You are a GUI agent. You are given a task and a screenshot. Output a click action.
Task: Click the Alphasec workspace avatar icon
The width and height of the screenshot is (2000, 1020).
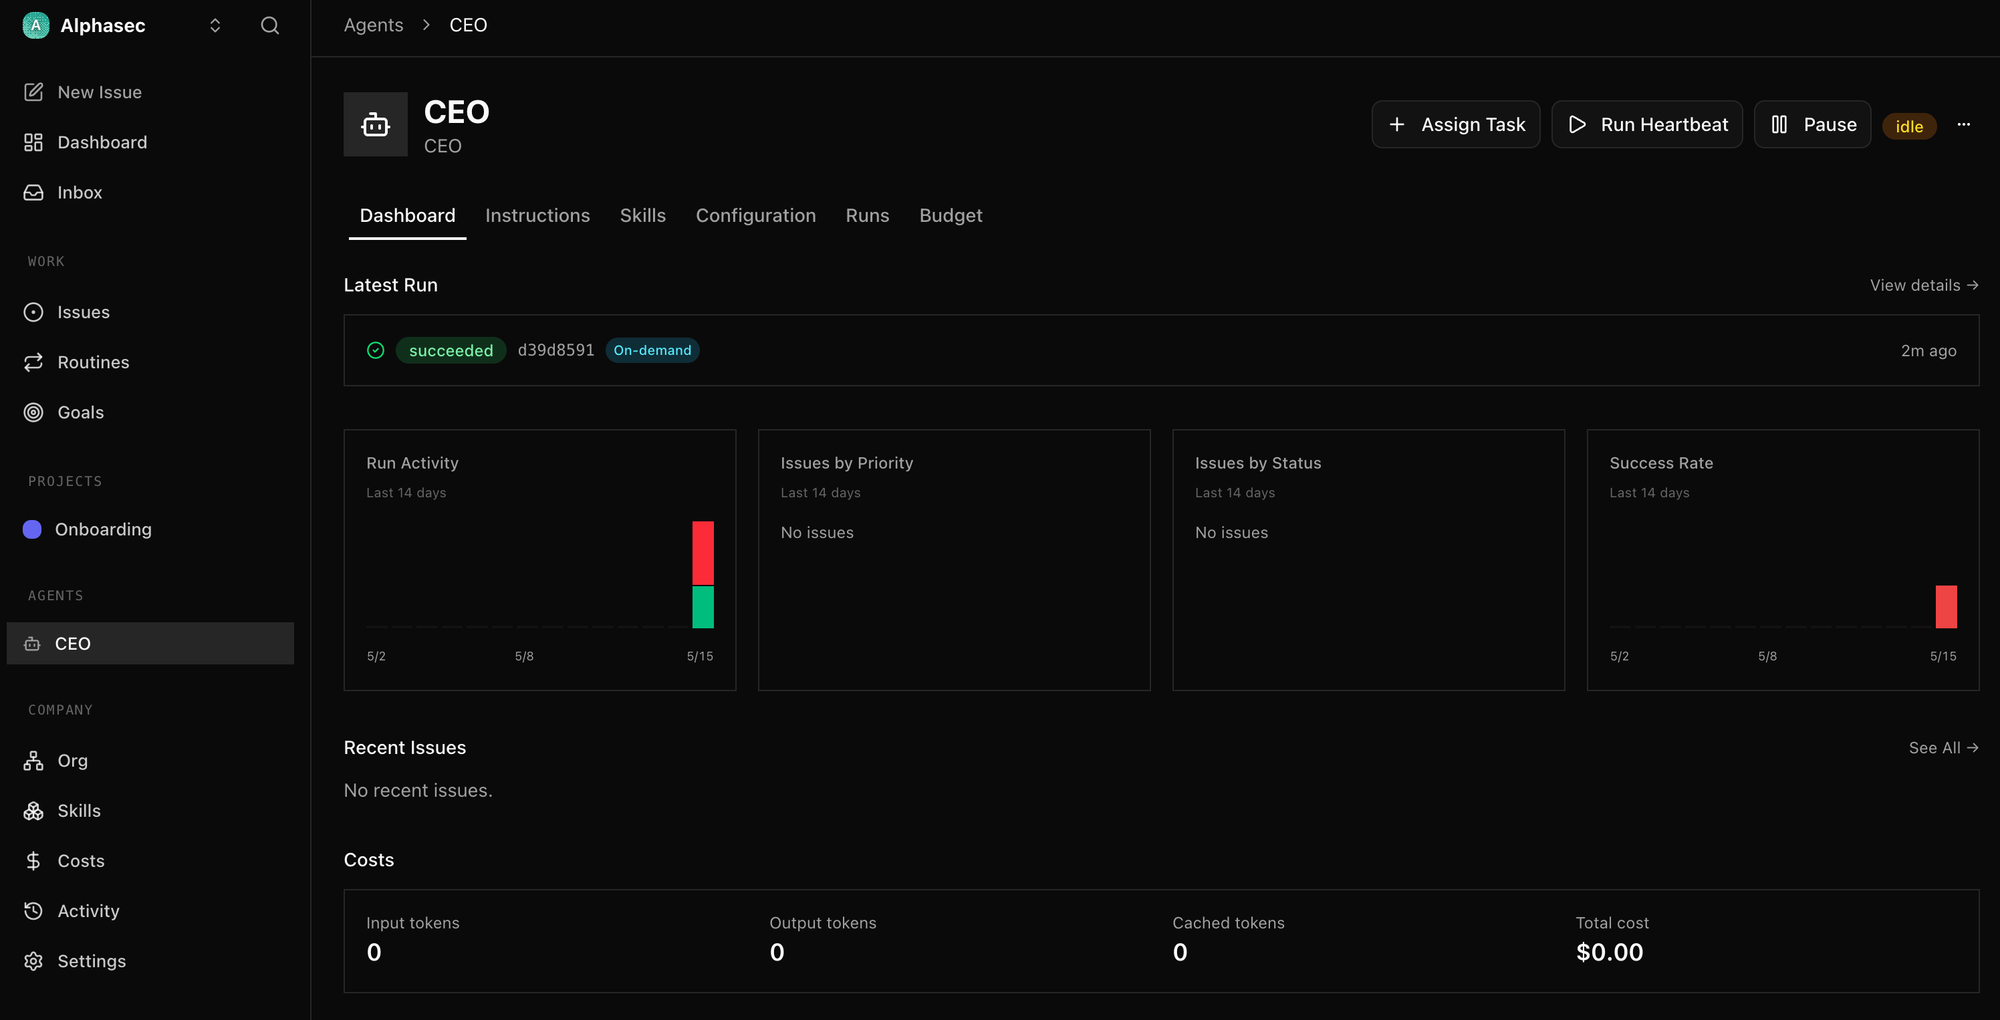pyautogui.click(x=35, y=25)
